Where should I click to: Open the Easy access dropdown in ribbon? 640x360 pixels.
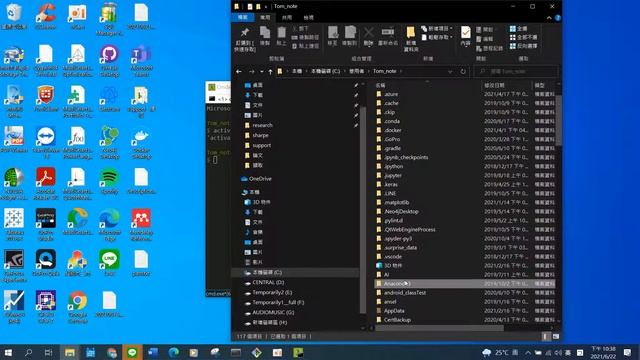pyautogui.click(x=437, y=37)
